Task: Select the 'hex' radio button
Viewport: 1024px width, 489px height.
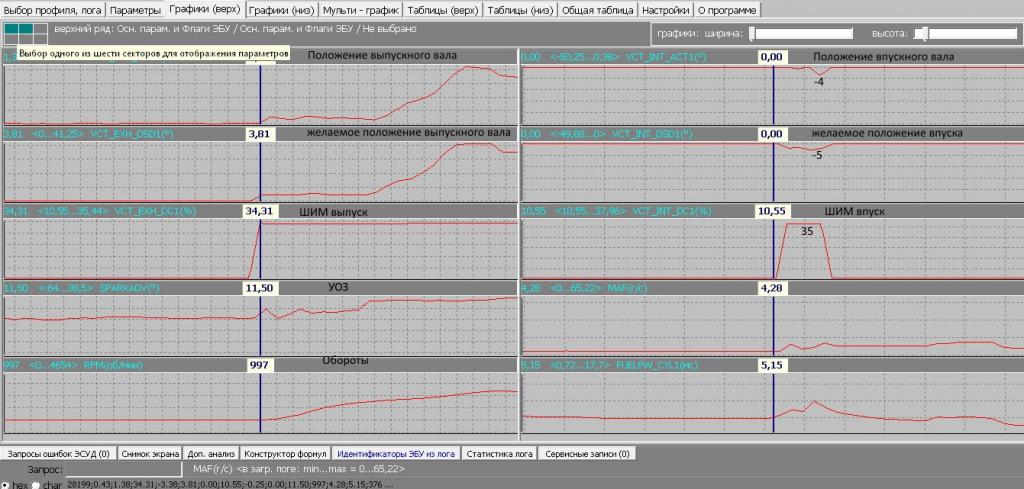Action: click(6, 485)
